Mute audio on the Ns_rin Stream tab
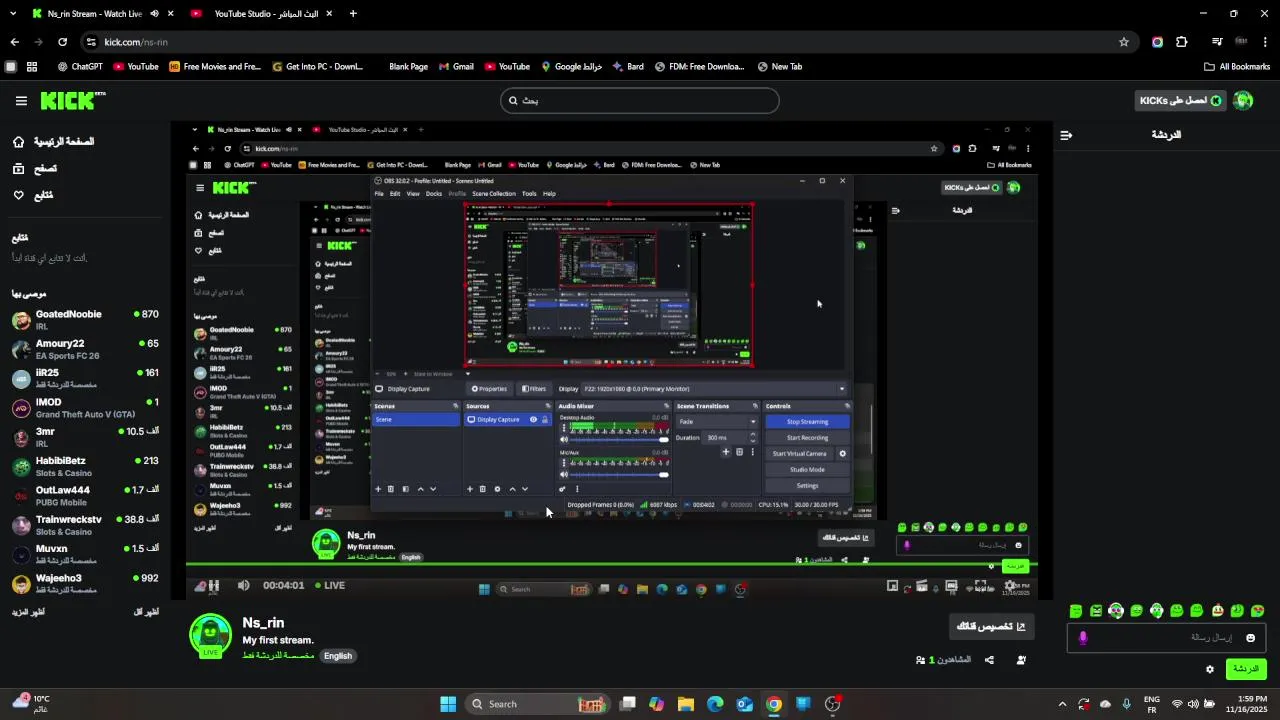 coord(154,14)
